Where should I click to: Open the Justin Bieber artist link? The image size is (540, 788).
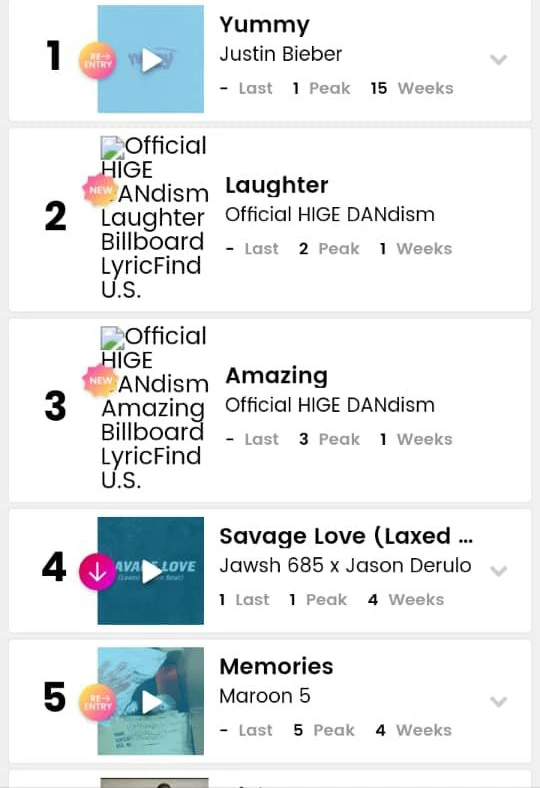tap(280, 54)
